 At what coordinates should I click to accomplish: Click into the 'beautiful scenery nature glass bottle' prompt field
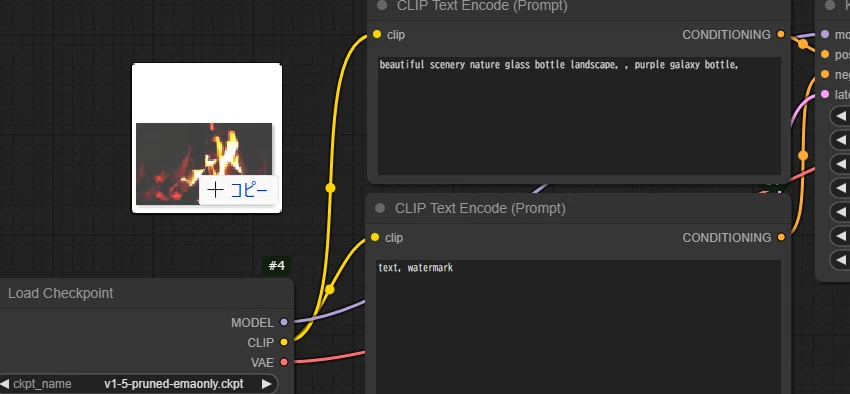(579, 116)
